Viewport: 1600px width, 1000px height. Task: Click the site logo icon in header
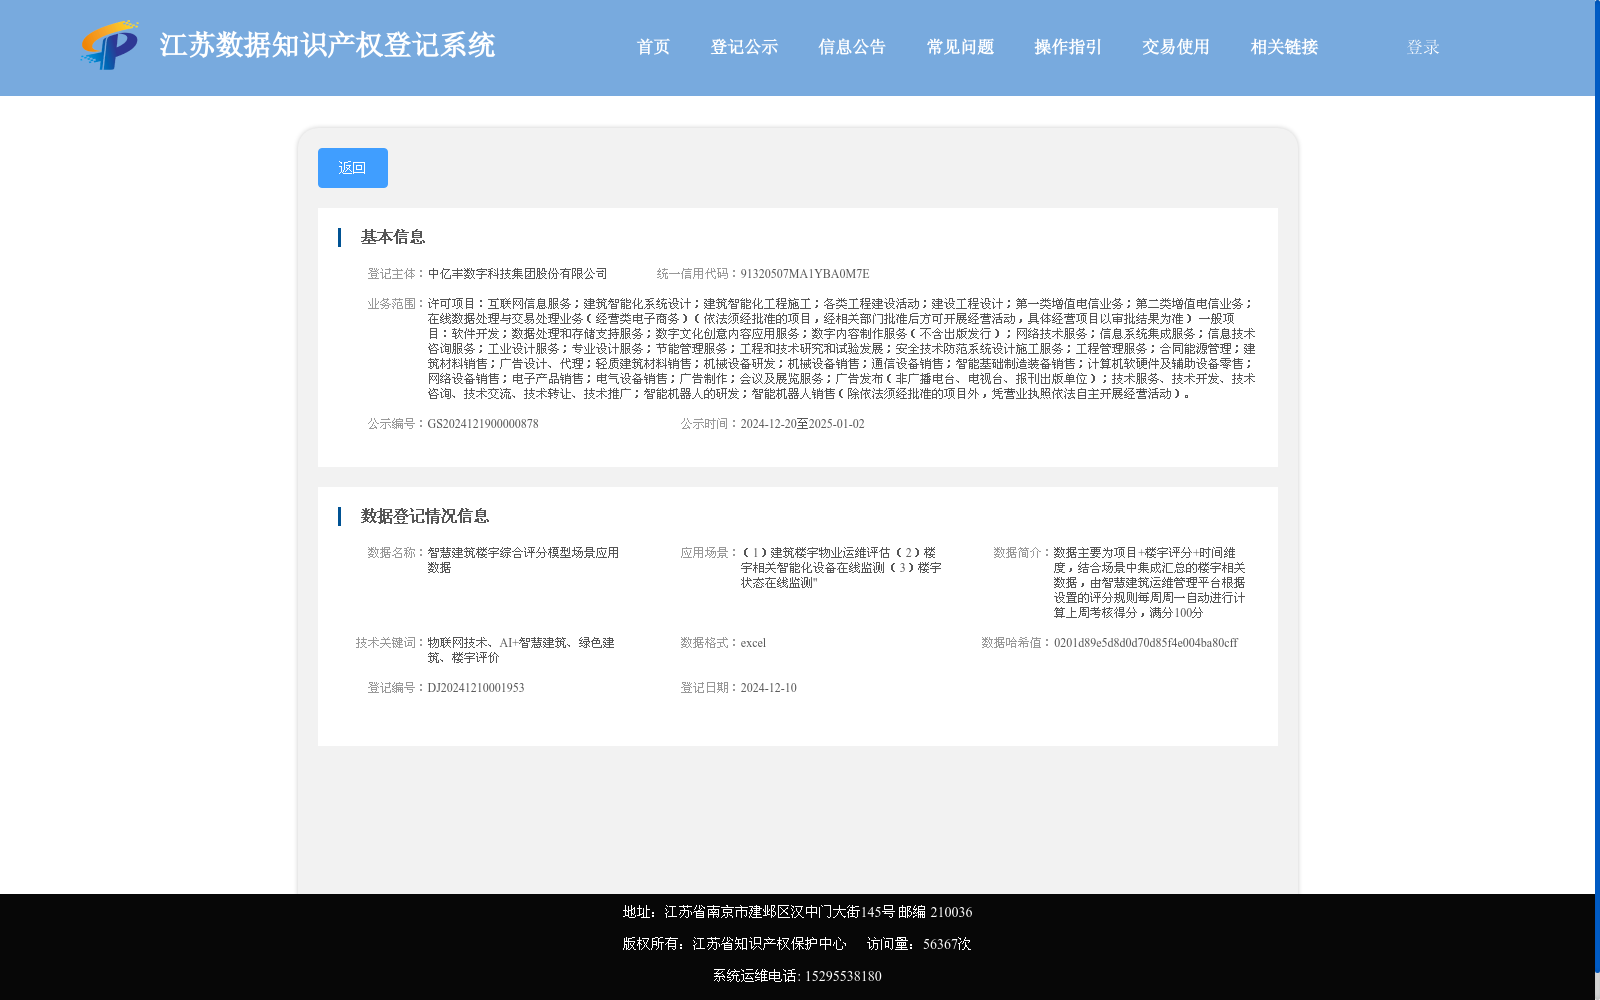point(109,45)
